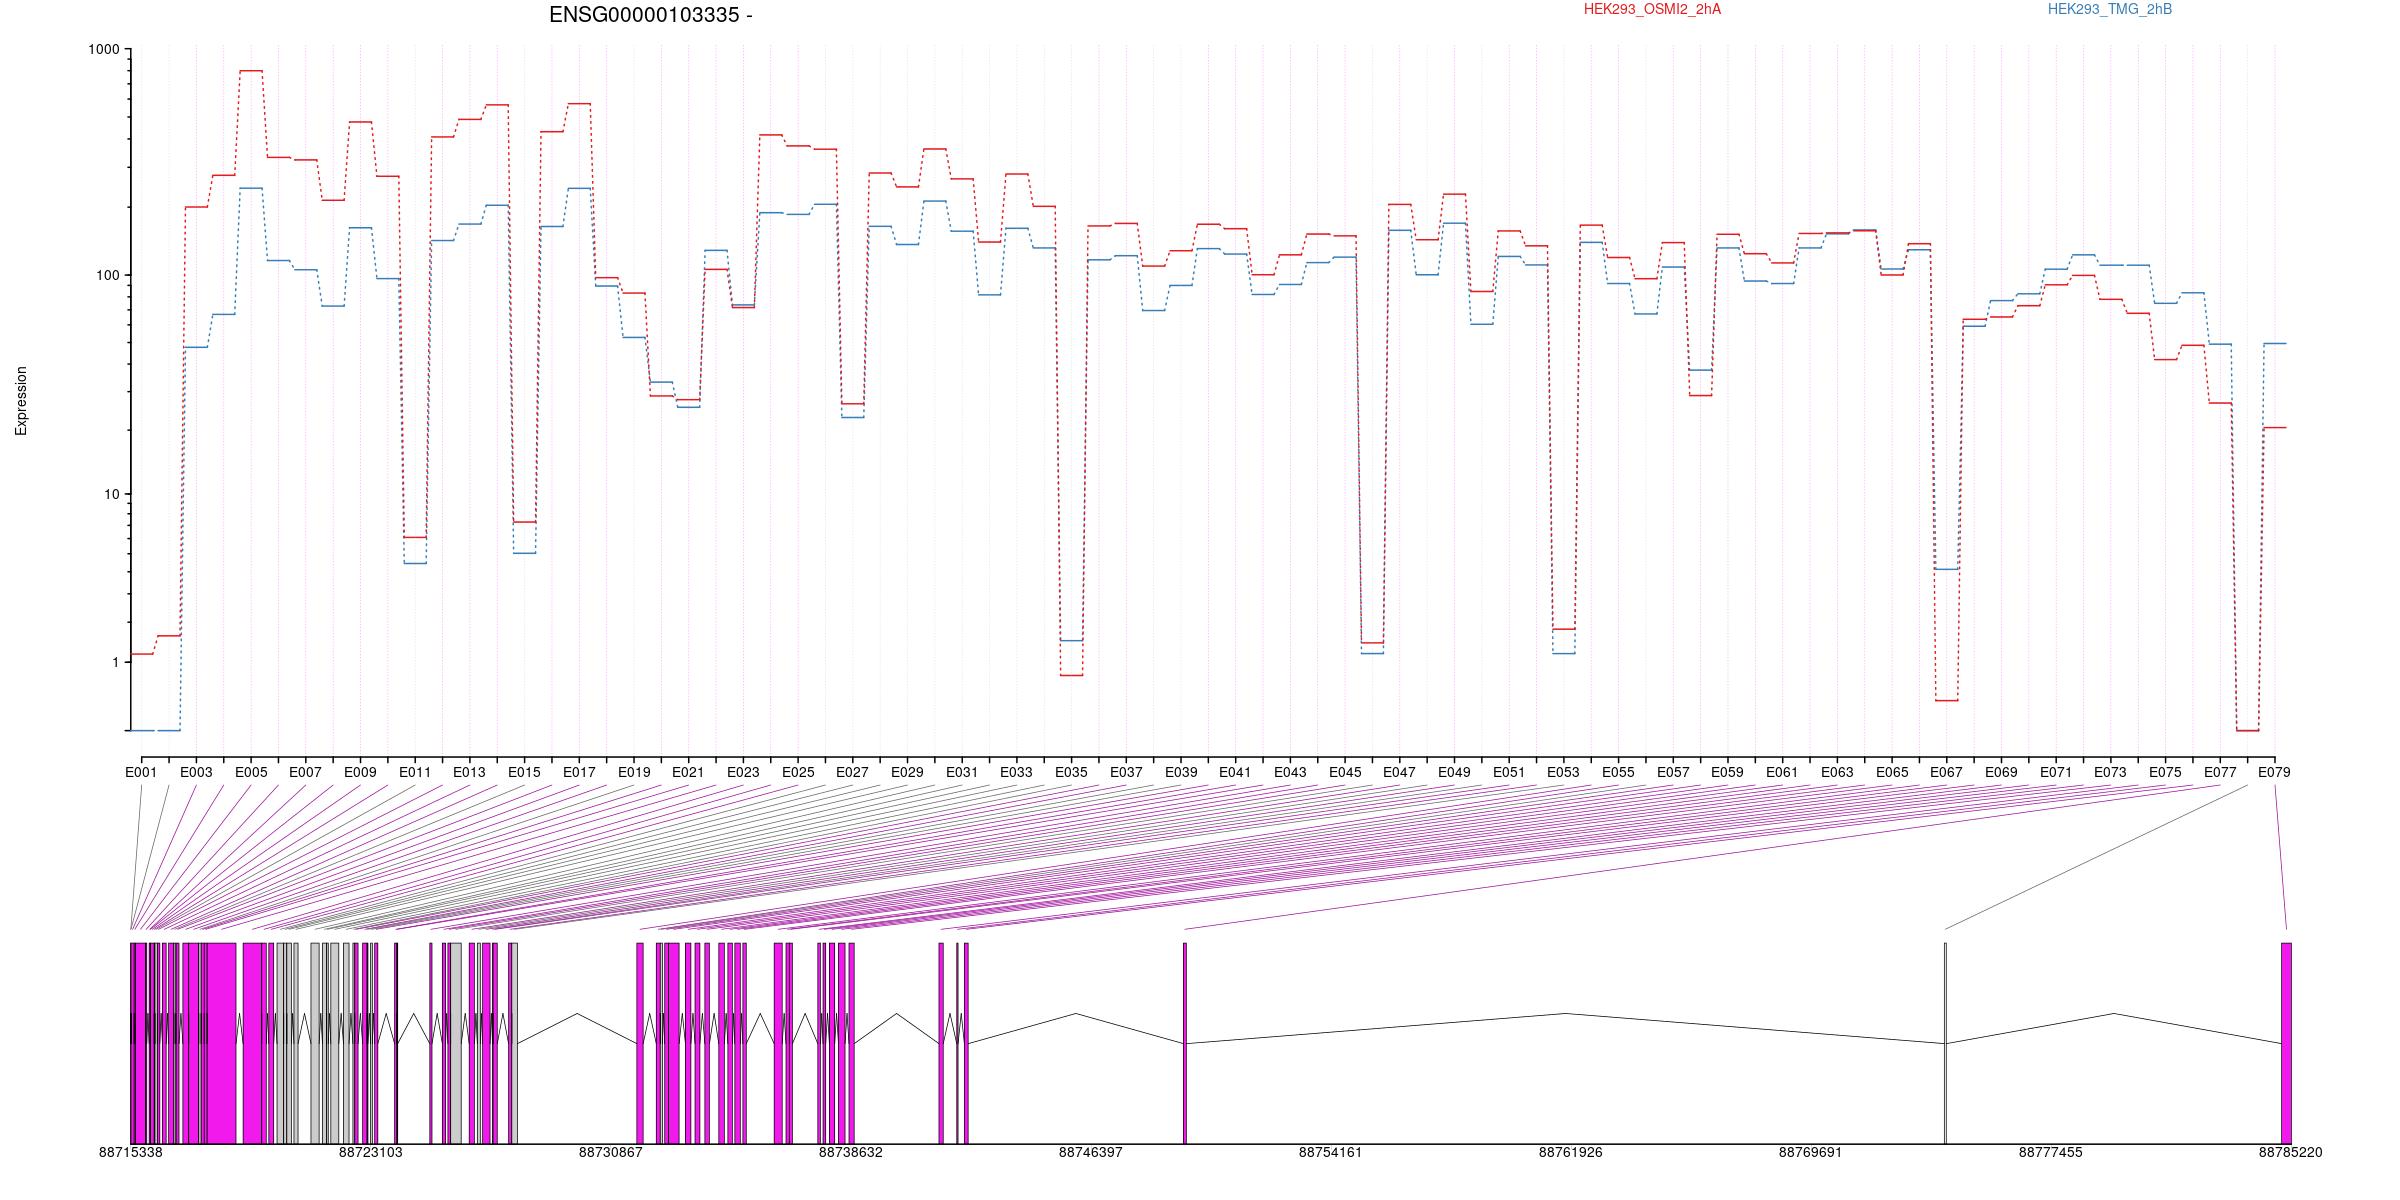Click exon label E011

pos(415,772)
